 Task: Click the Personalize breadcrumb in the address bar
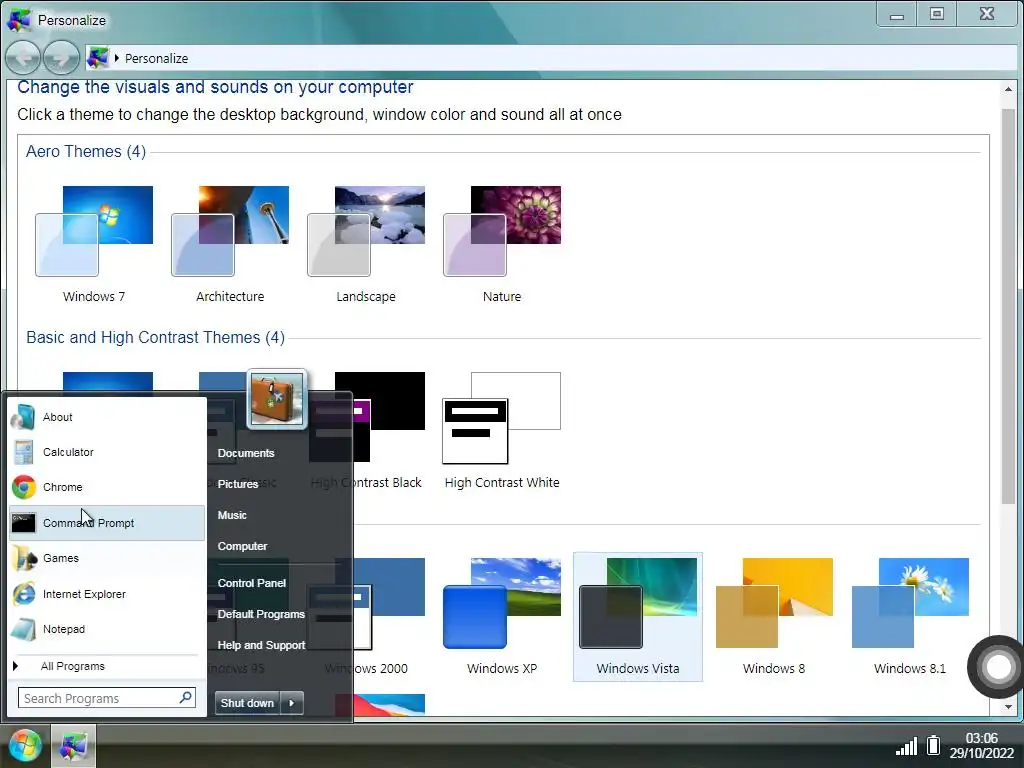156,58
